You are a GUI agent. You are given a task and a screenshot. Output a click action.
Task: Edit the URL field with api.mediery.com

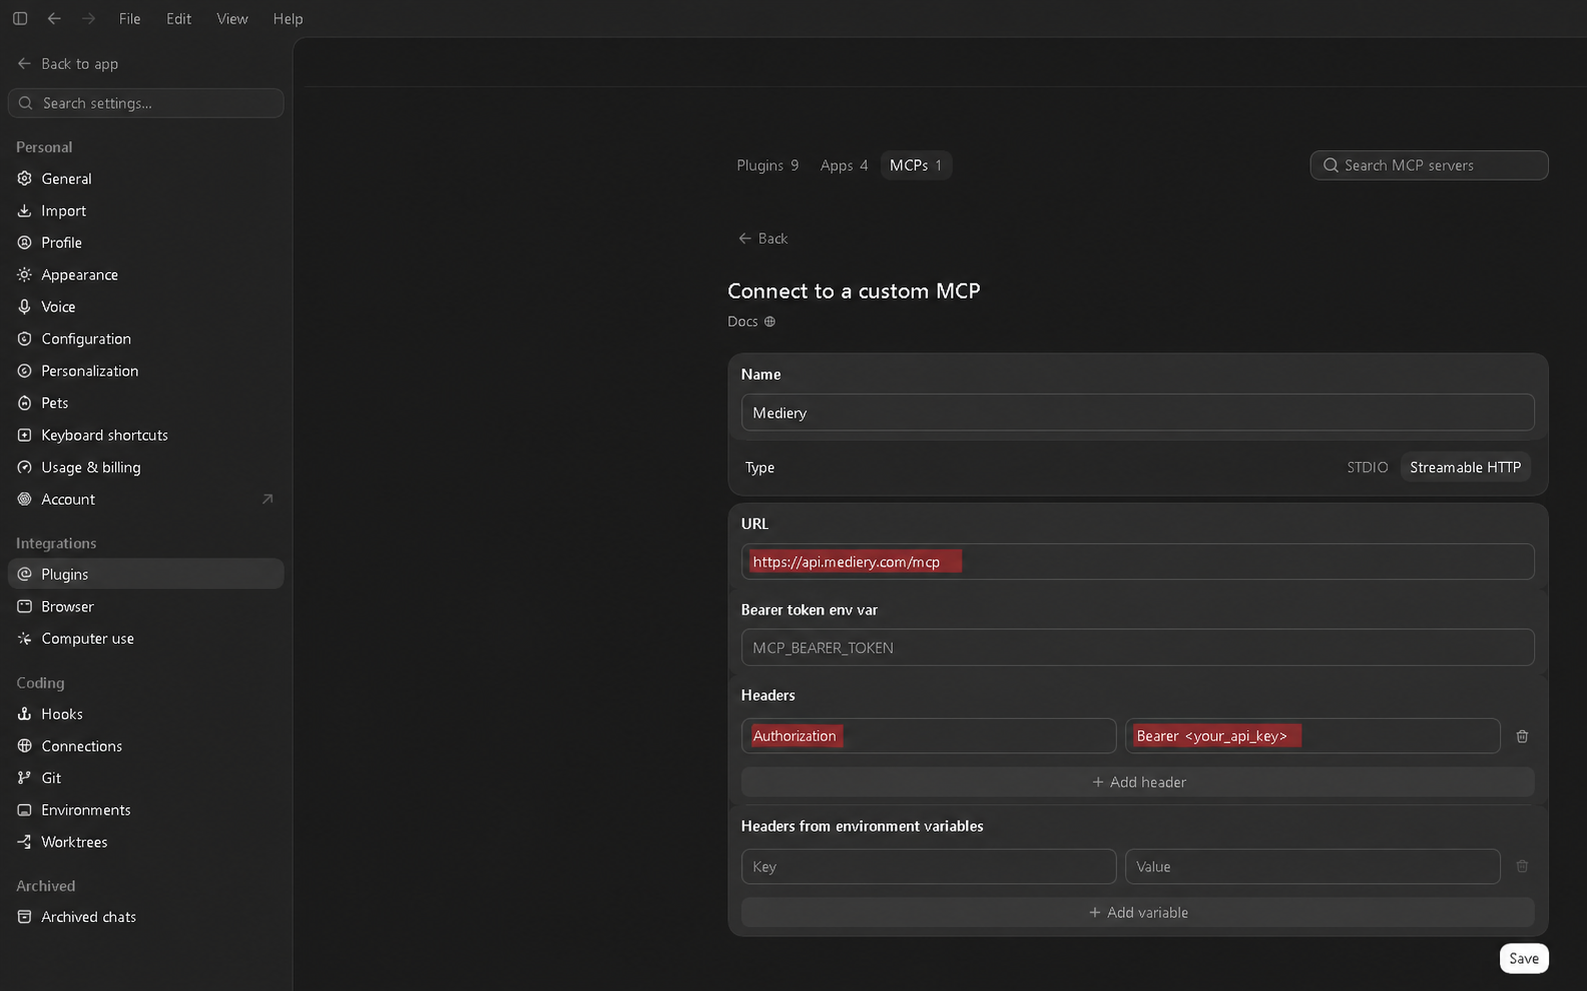pos(1138,561)
